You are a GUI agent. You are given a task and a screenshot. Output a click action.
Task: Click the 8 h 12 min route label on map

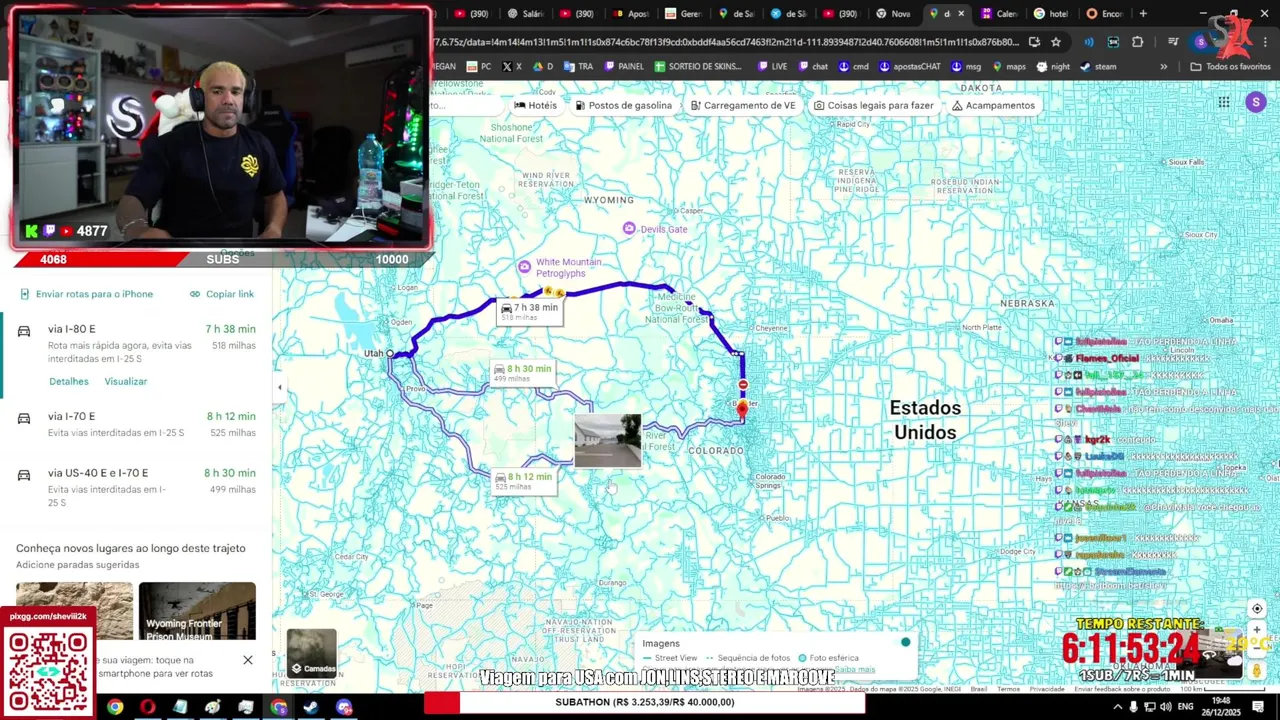[523, 480]
